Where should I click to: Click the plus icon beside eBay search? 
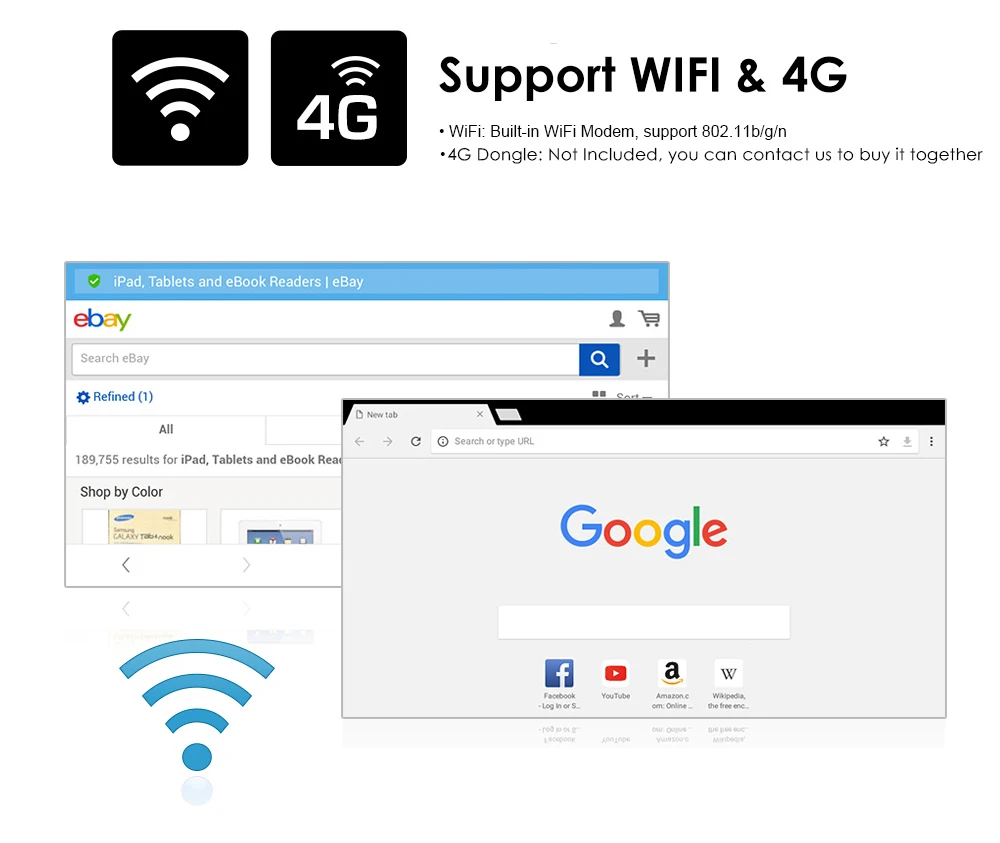[646, 358]
